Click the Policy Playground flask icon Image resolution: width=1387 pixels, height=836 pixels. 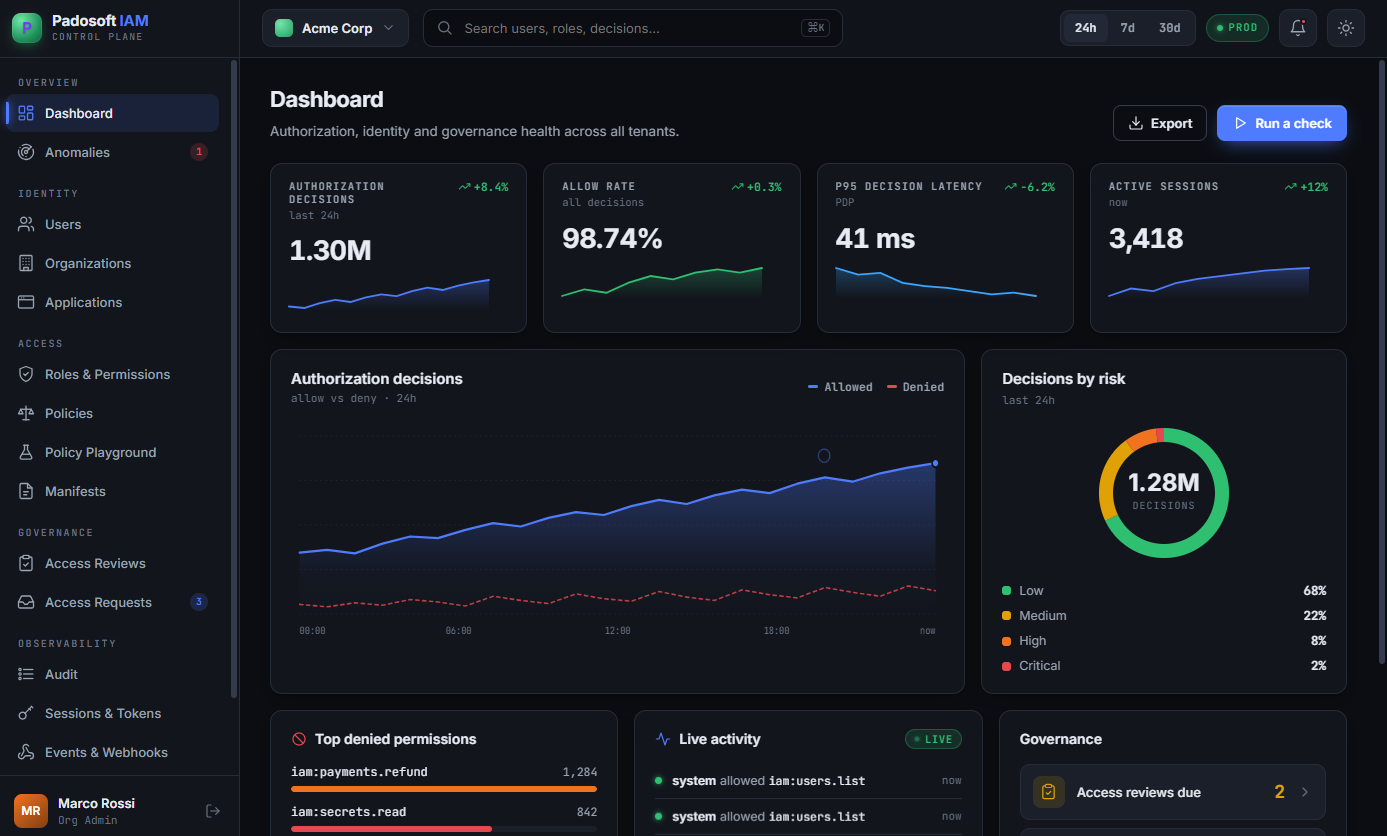tap(26, 452)
